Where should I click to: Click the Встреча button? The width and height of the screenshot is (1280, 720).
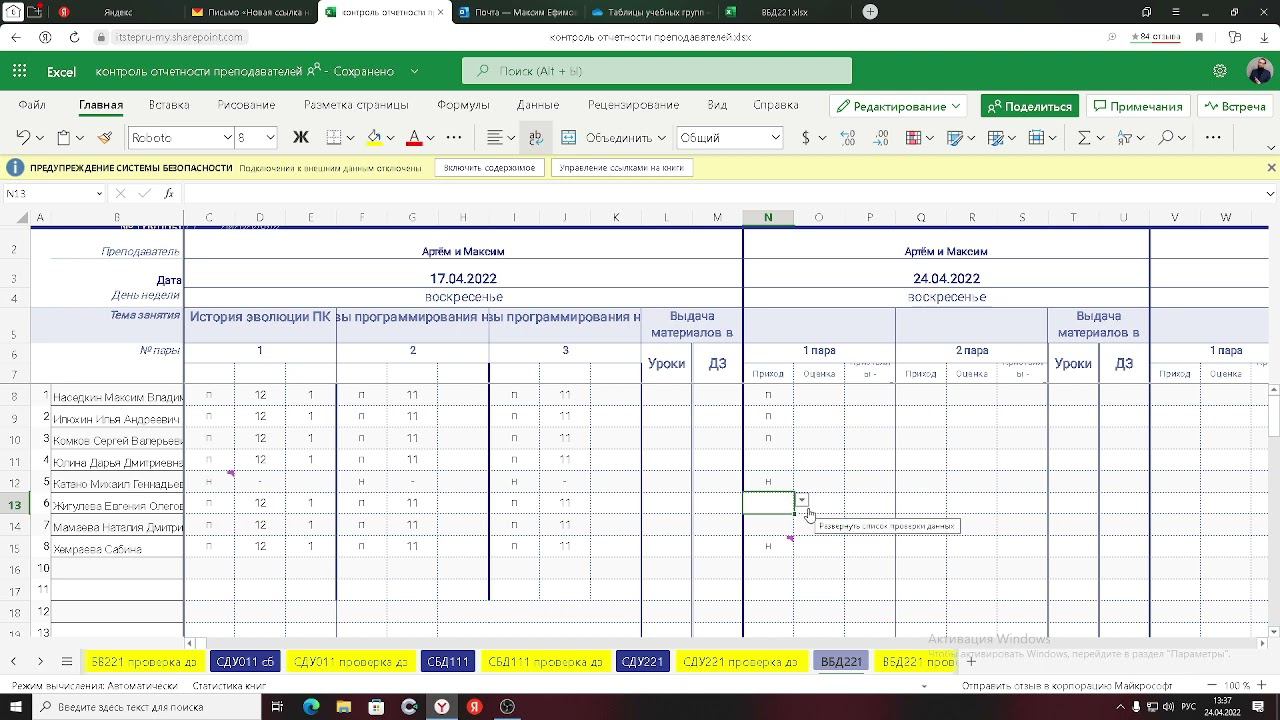point(1235,106)
